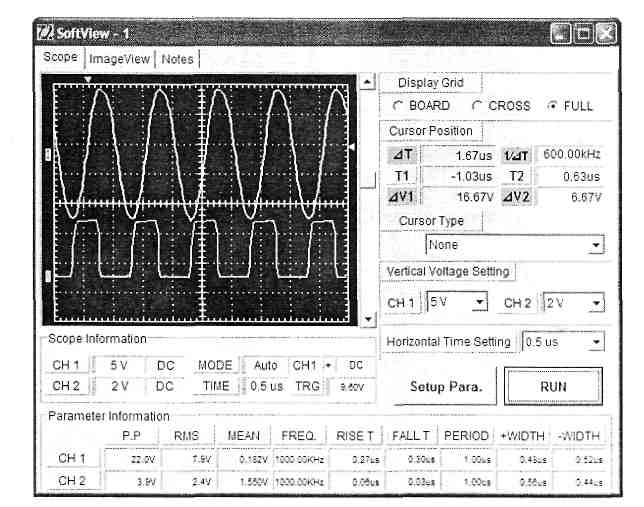Click the RISE T column header

354,436
